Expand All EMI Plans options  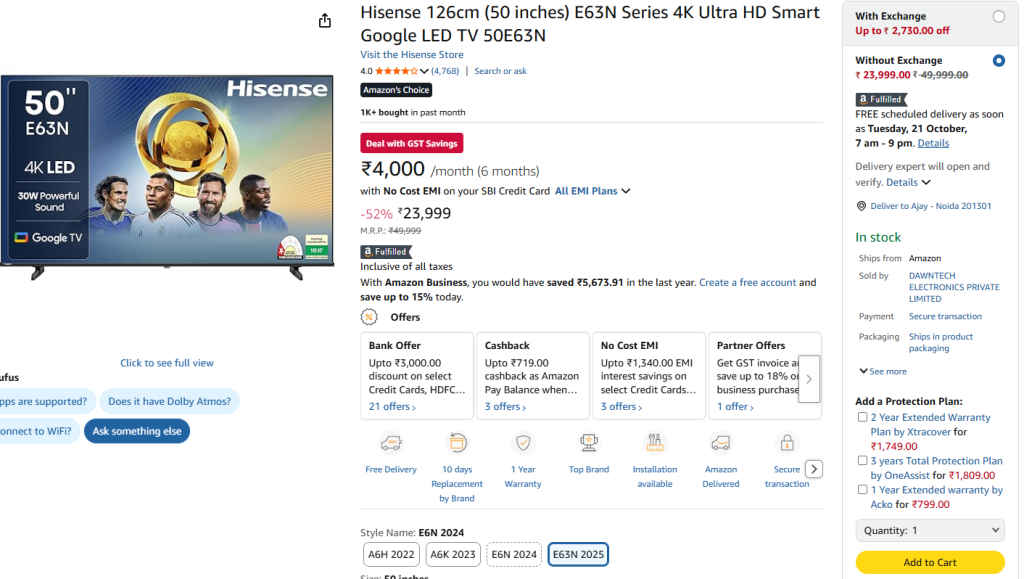pyautogui.click(x=592, y=190)
